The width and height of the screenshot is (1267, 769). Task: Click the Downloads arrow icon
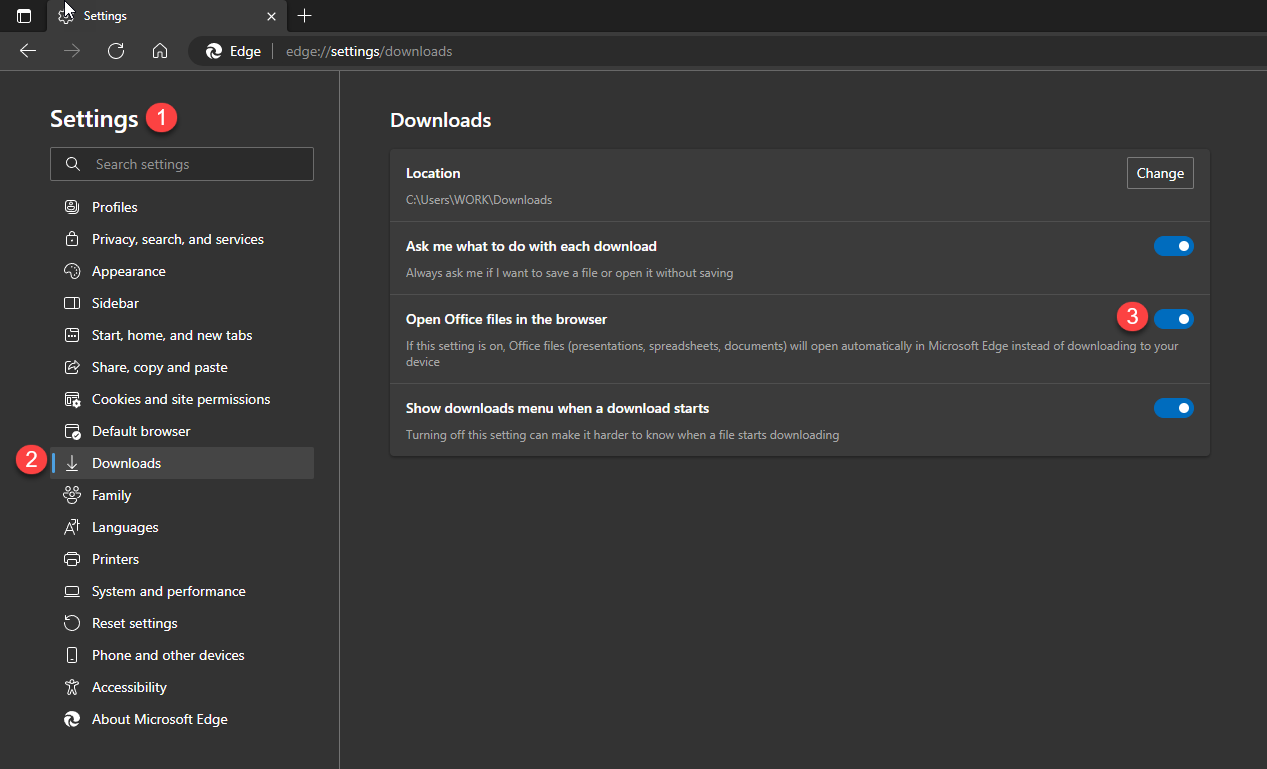72,463
